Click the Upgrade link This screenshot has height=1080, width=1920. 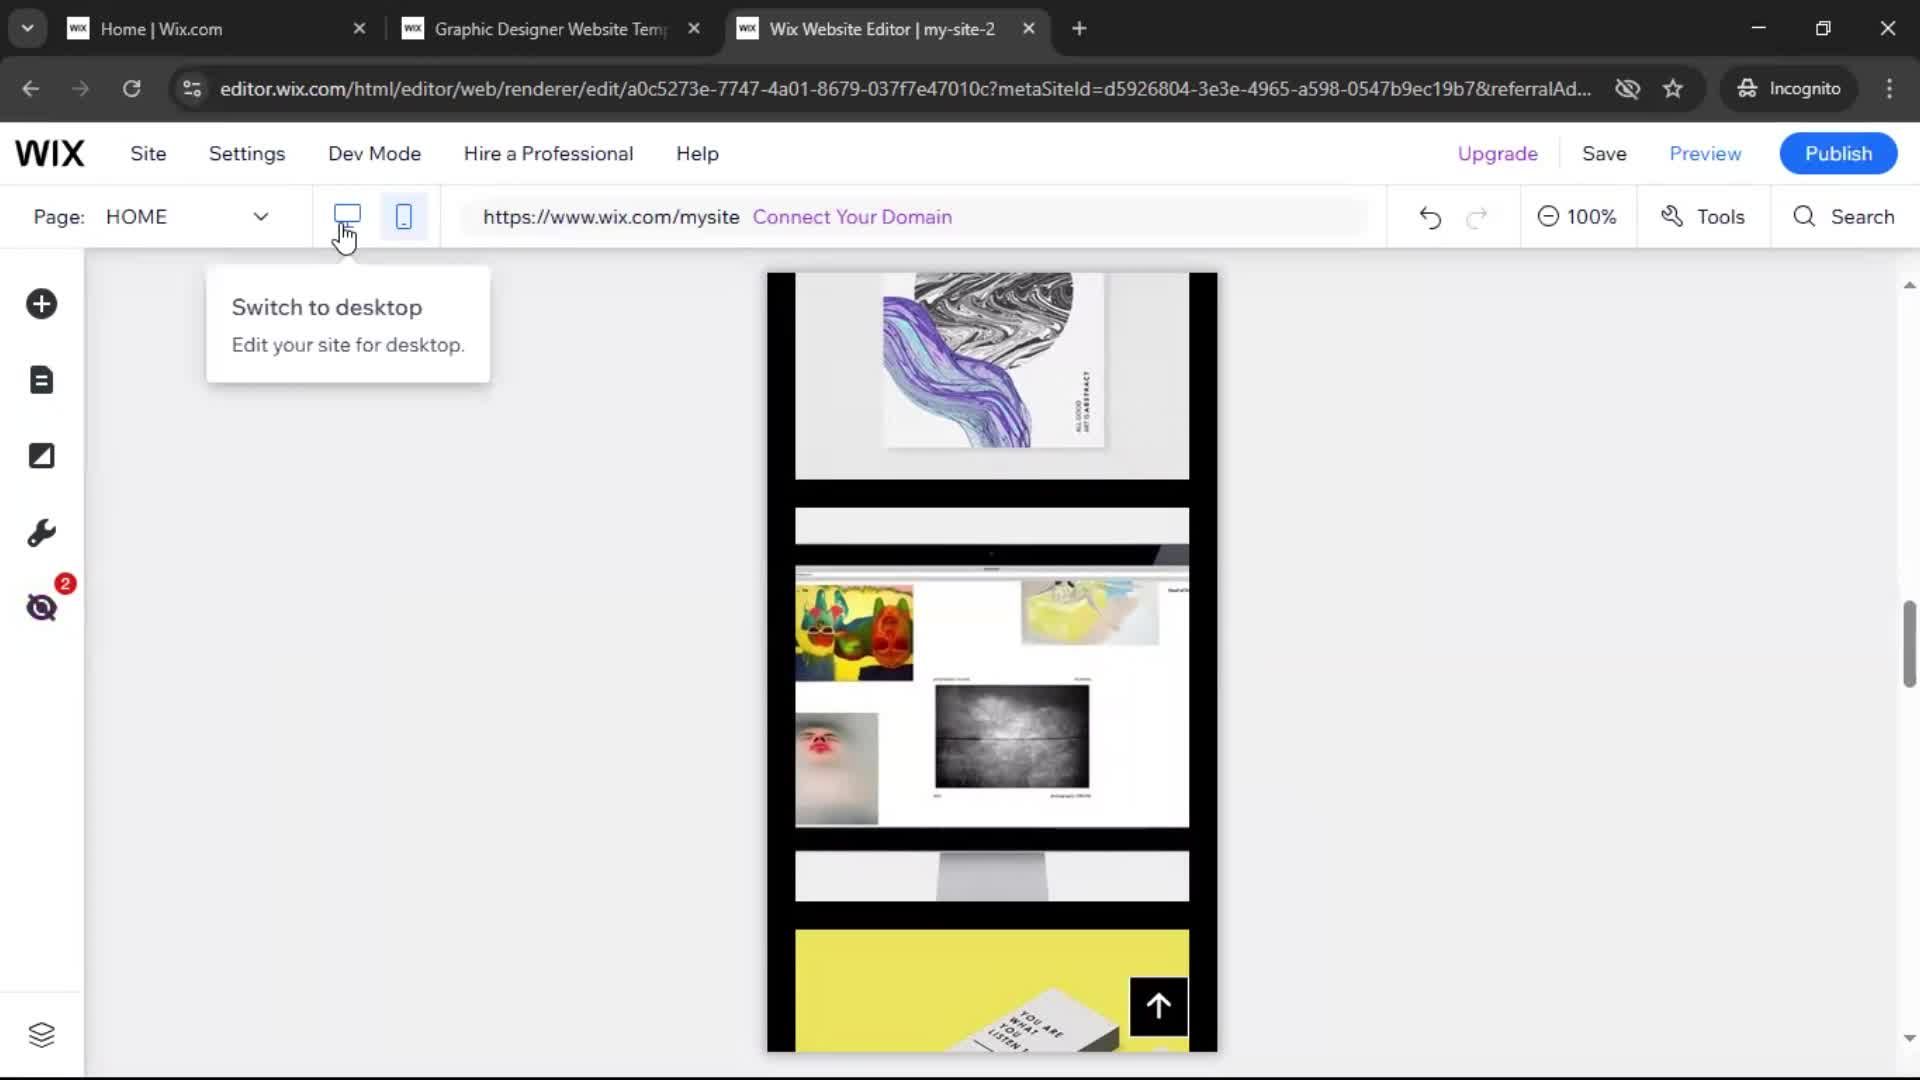(x=1497, y=154)
